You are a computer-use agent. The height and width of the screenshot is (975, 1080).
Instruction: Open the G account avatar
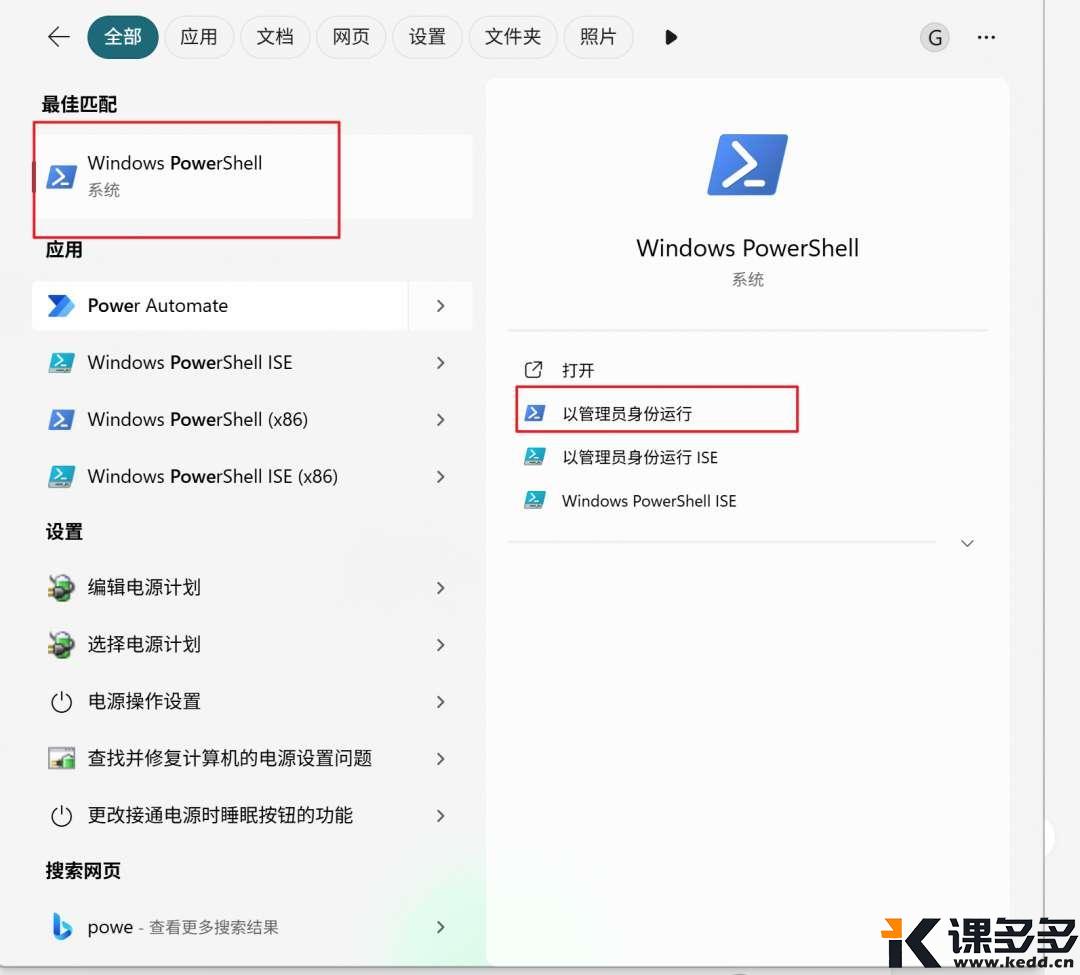coord(935,37)
